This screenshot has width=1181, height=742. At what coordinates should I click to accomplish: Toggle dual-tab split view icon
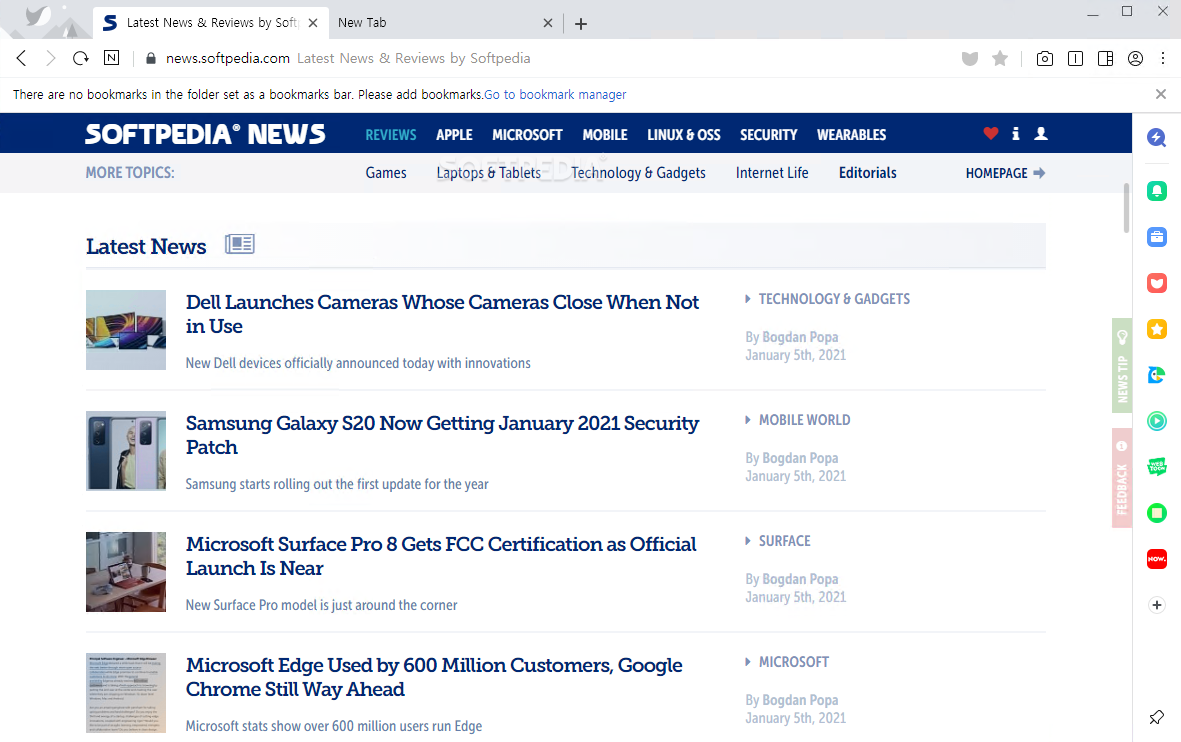click(x=1076, y=59)
